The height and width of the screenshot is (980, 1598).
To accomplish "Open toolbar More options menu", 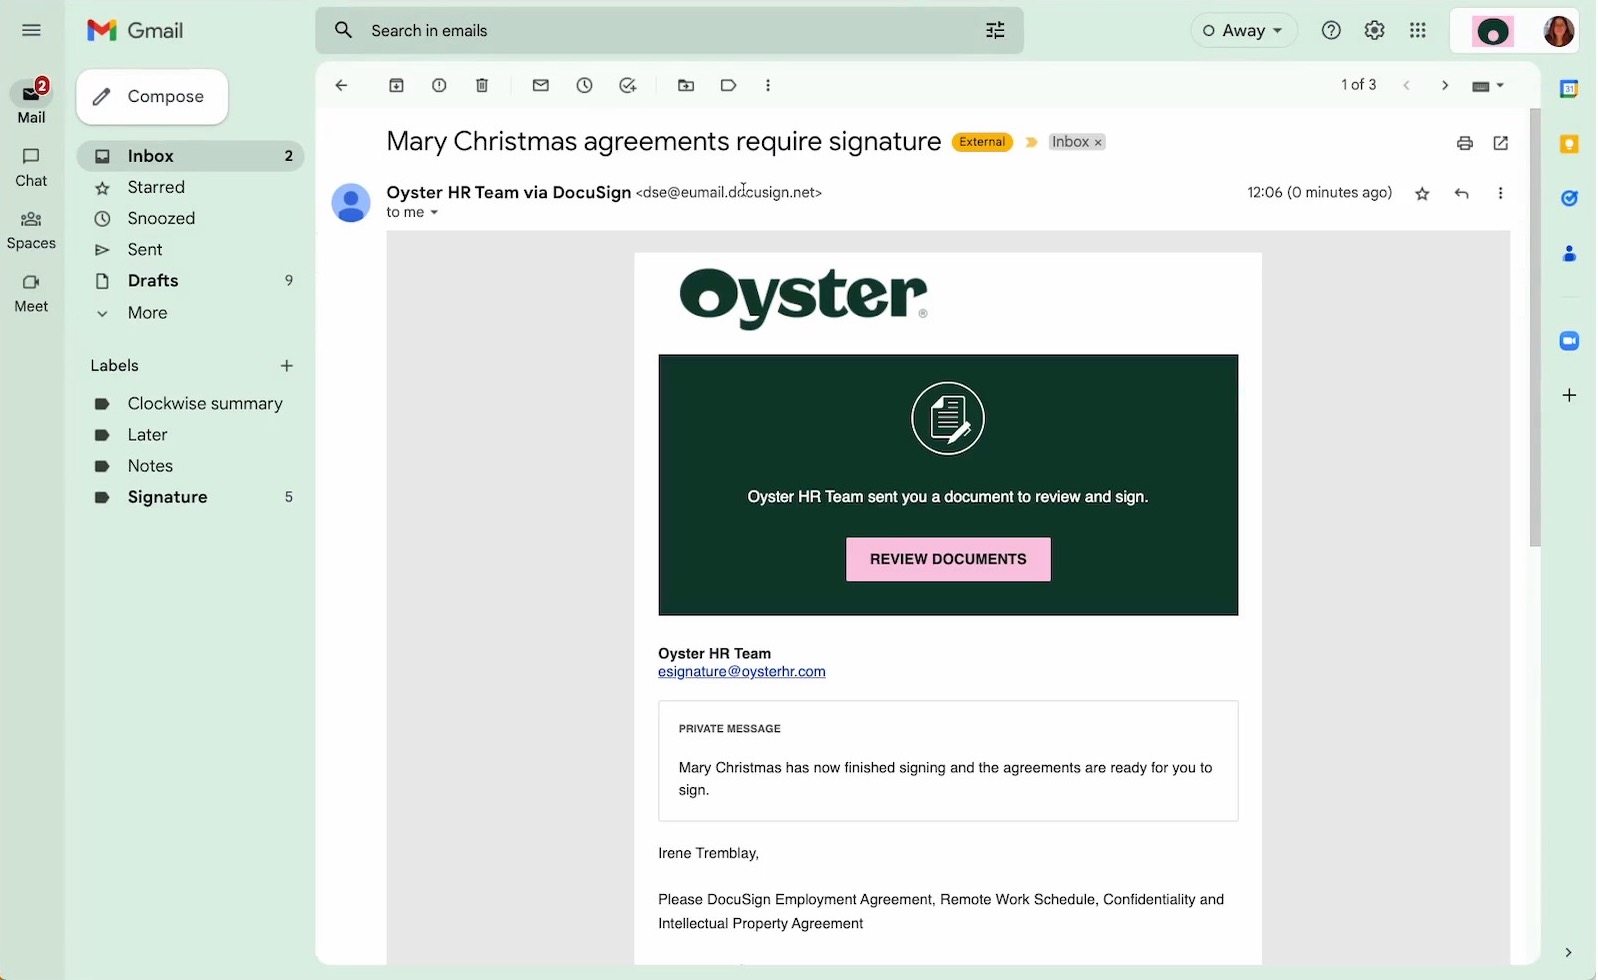I will click(768, 86).
